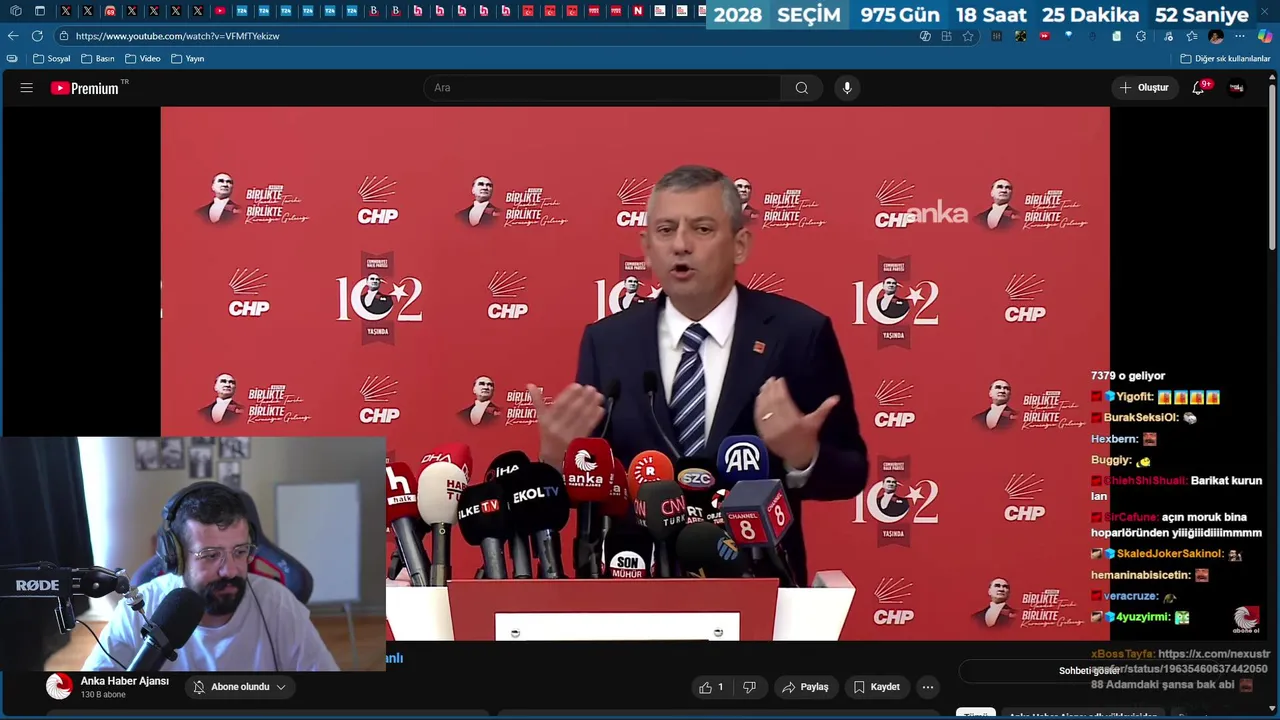This screenshot has width=1280, height=720.
Task: Open the tab actions vertical tabs icon
Action: (x=40, y=11)
